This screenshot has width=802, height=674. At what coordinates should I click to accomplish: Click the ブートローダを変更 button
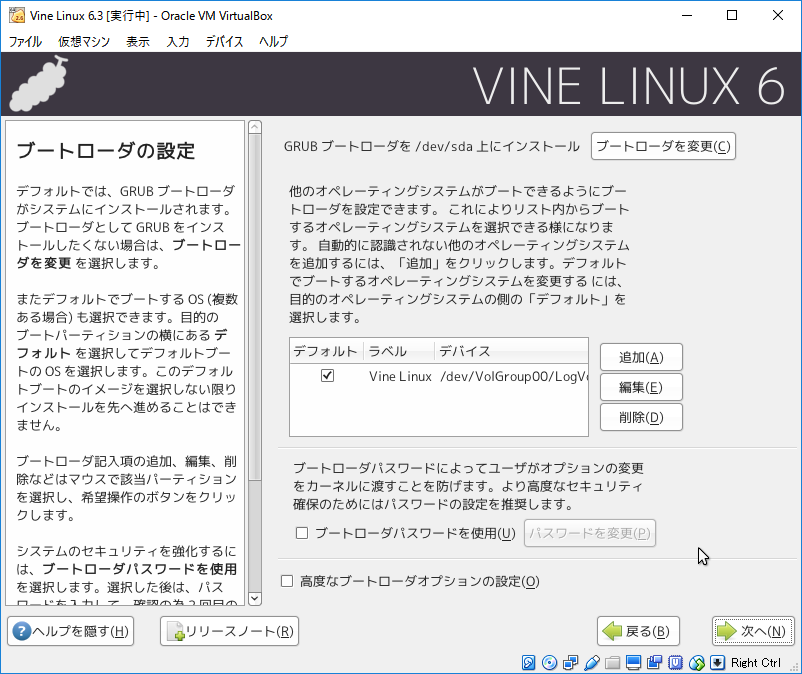click(663, 146)
